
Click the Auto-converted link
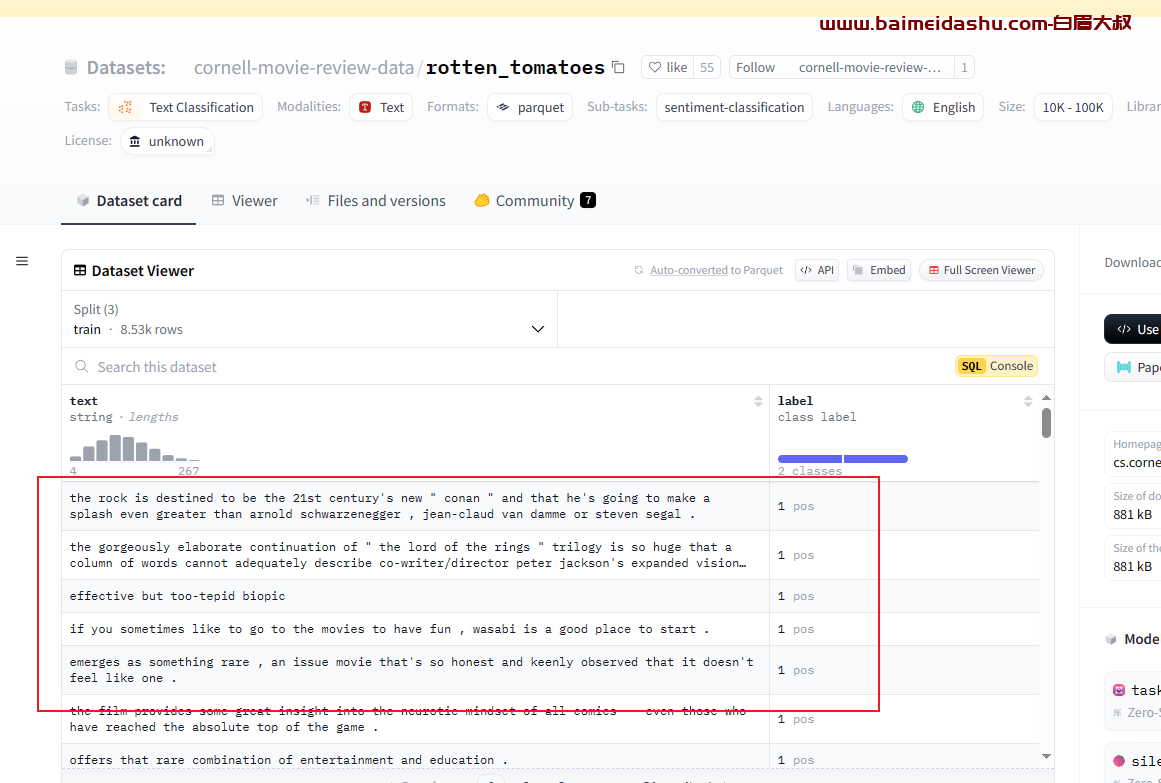click(689, 270)
